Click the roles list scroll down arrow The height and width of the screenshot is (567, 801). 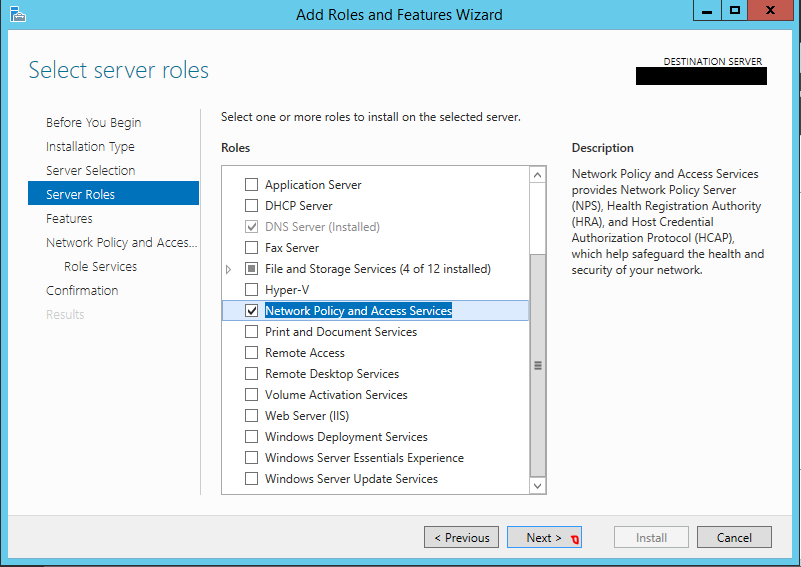point(537,486)
